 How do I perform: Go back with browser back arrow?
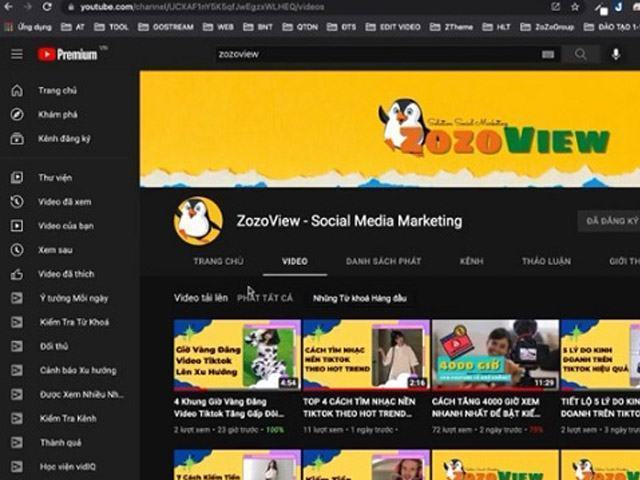pos(8,7)
